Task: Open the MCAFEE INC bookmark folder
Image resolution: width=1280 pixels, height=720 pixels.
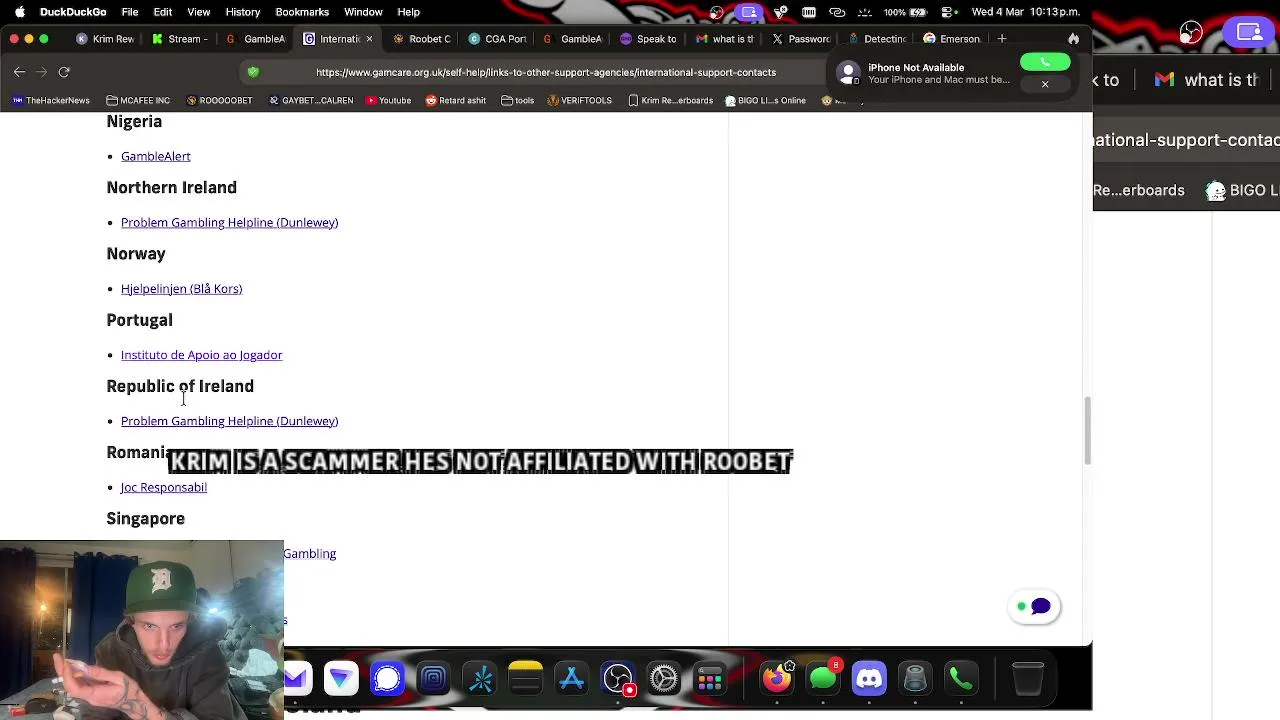Action: coord(137,100)
